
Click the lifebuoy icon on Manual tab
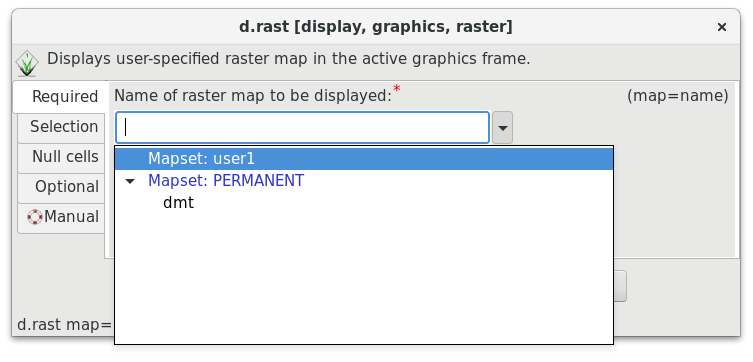point(35,217)
